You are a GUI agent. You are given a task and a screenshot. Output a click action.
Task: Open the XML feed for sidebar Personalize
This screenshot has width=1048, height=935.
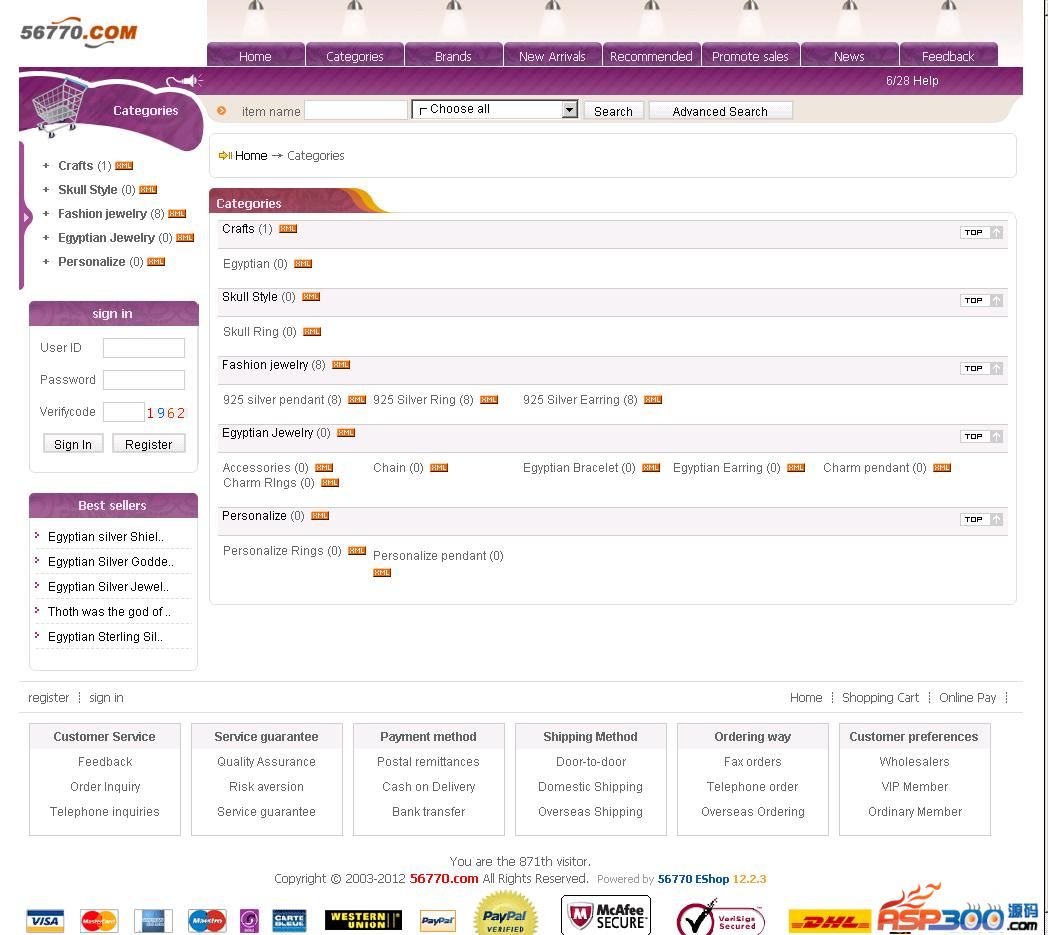(x=156, y=262)
